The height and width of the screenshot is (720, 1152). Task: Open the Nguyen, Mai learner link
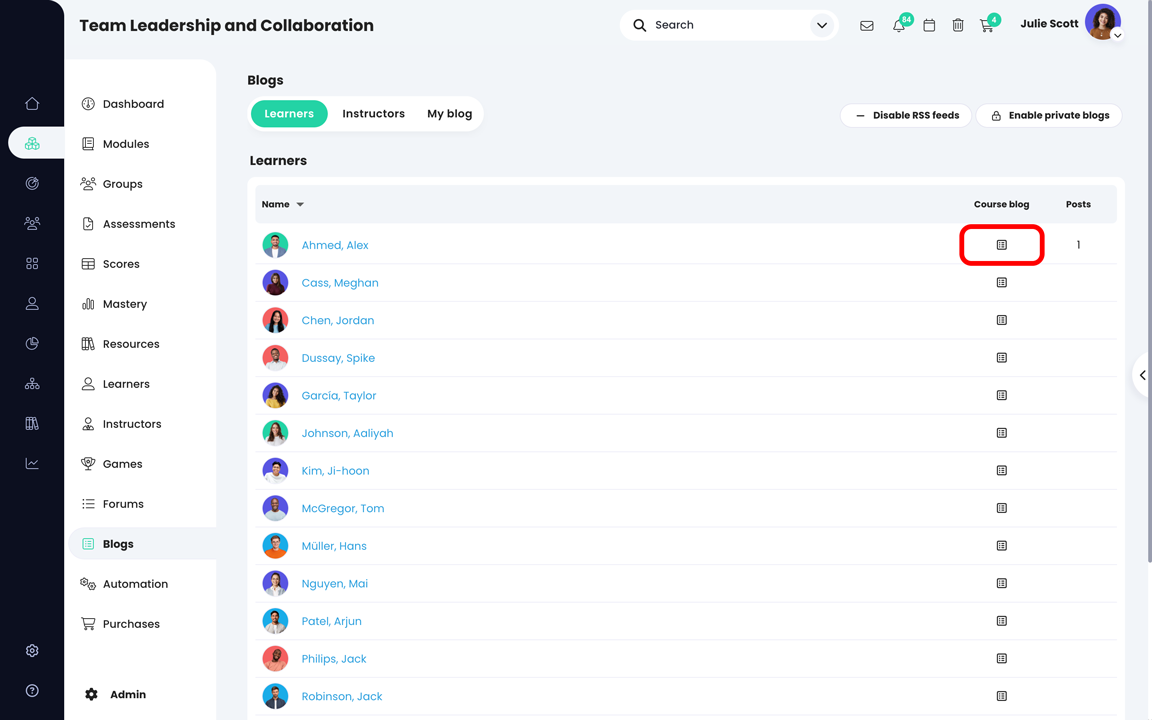pos(334,583)
